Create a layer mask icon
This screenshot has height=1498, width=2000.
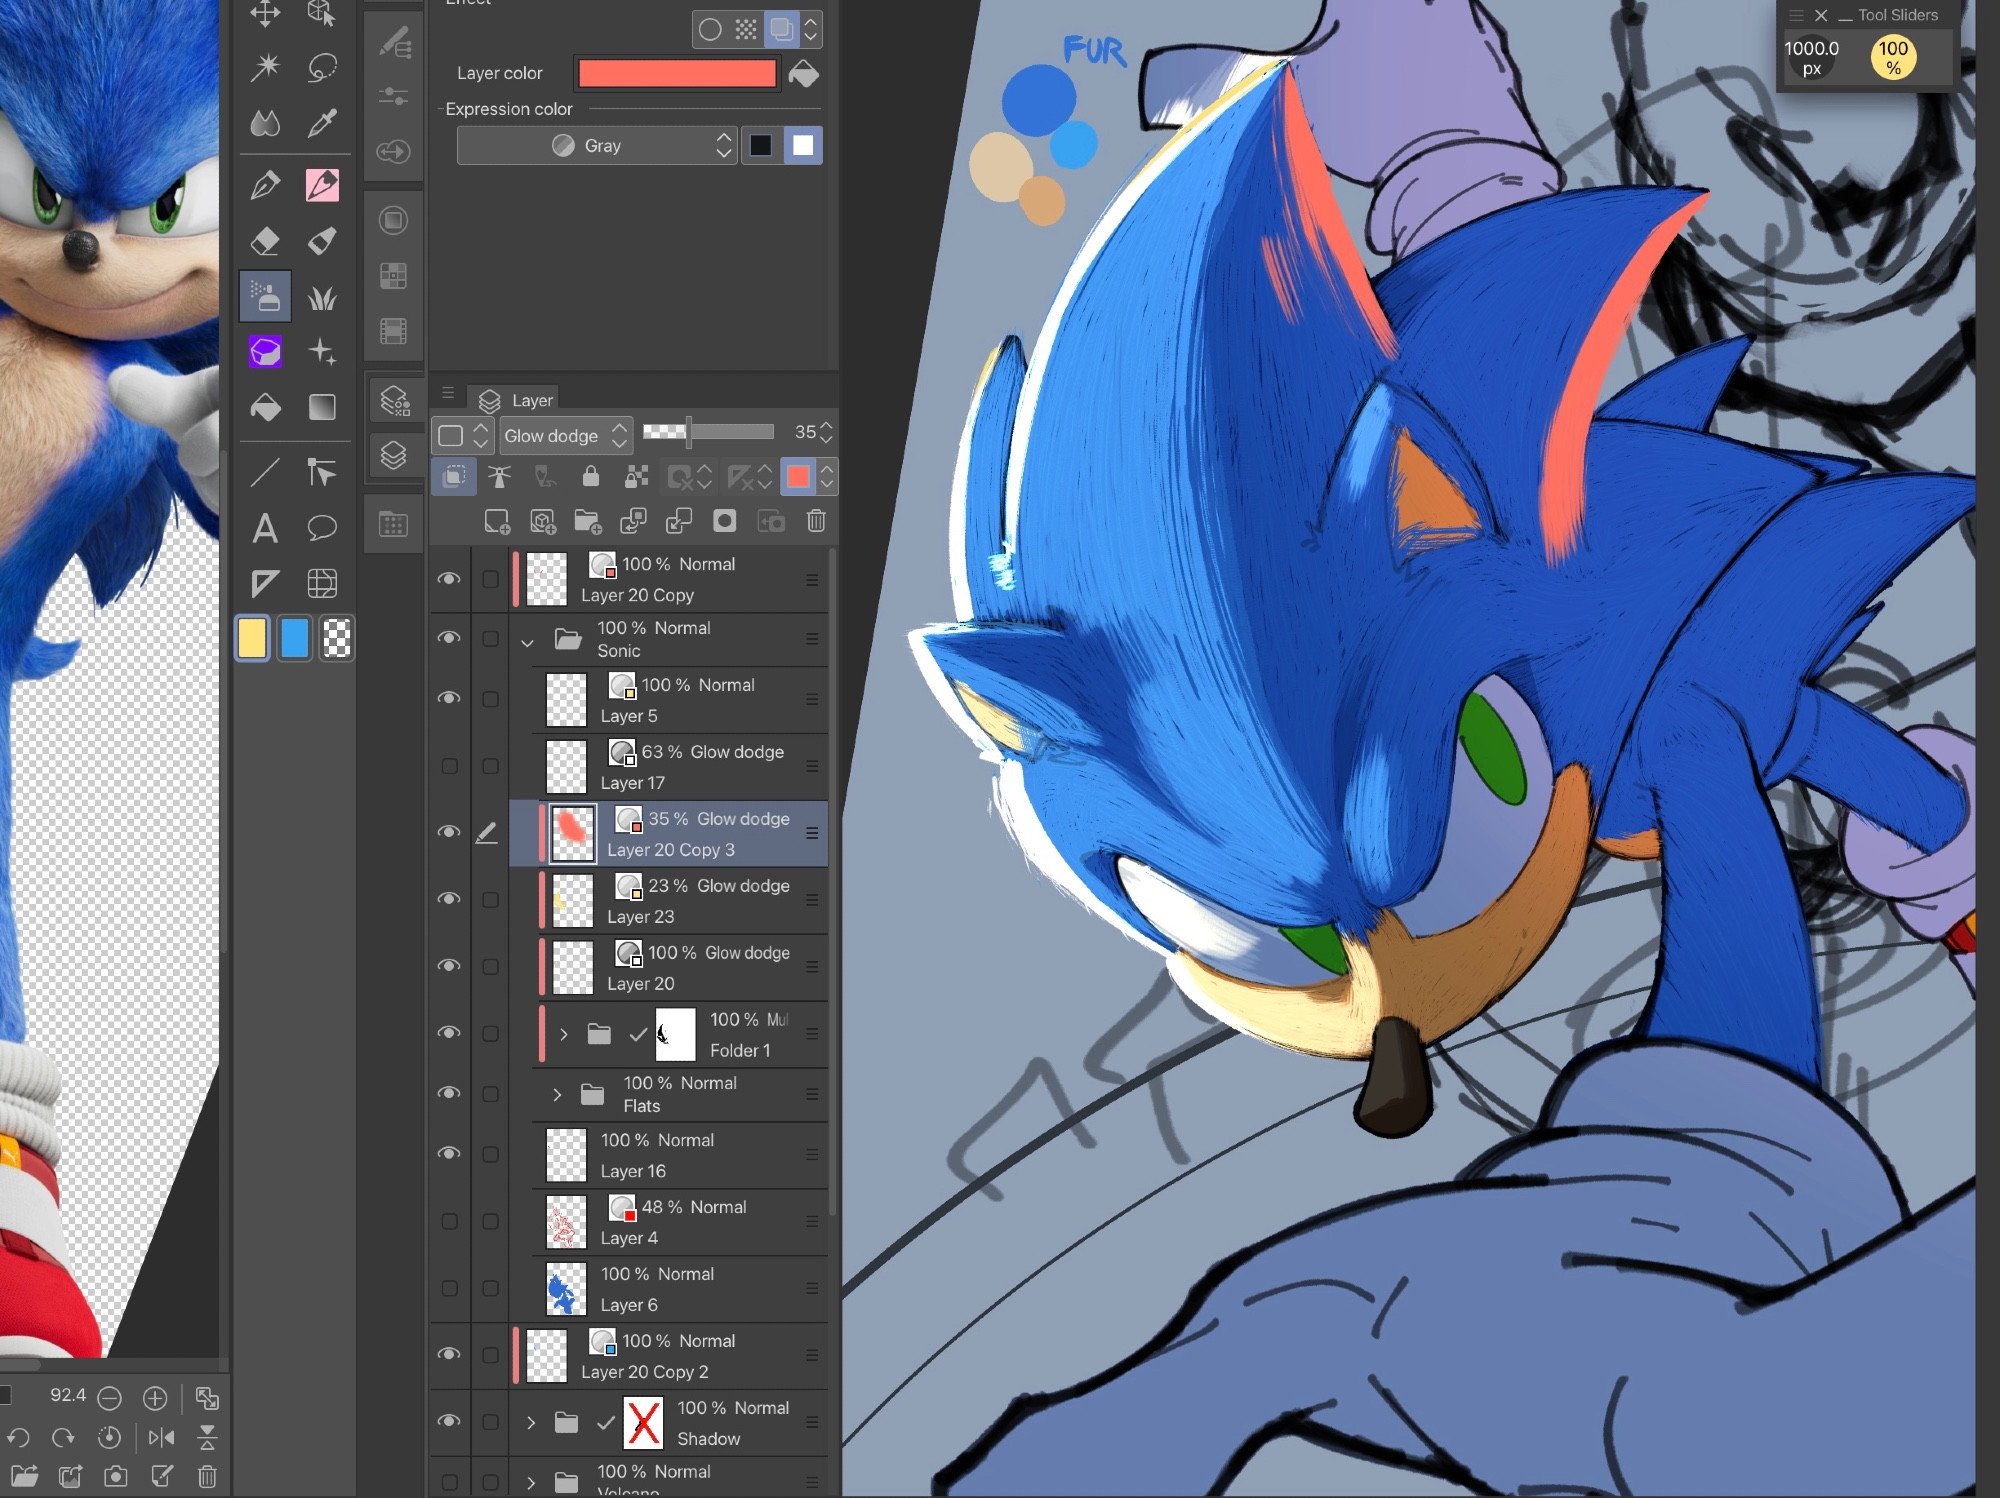[x=724, y=521]
